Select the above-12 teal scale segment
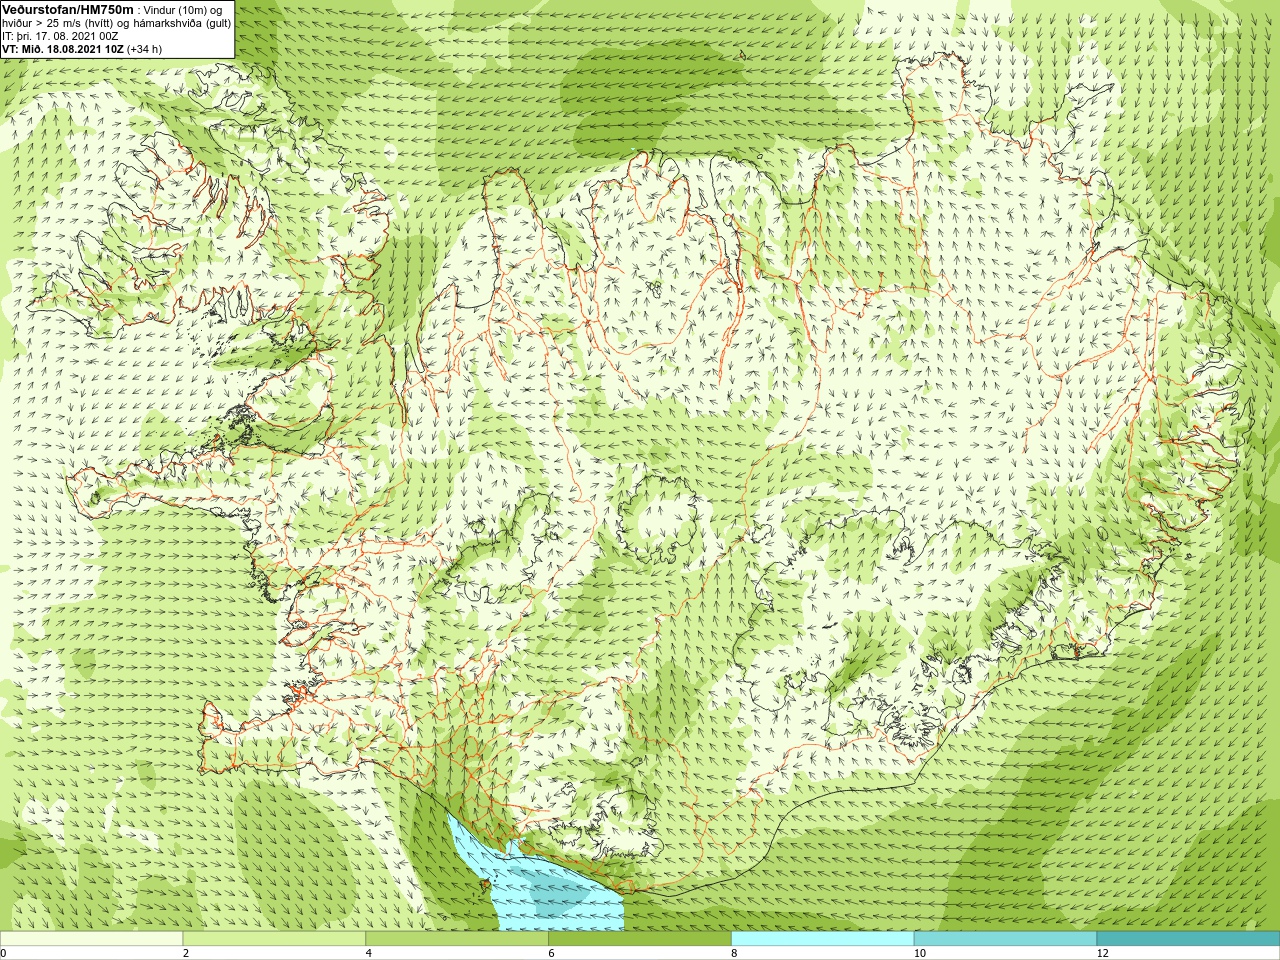1280x960 pixels. click(x=1188, y=939)
